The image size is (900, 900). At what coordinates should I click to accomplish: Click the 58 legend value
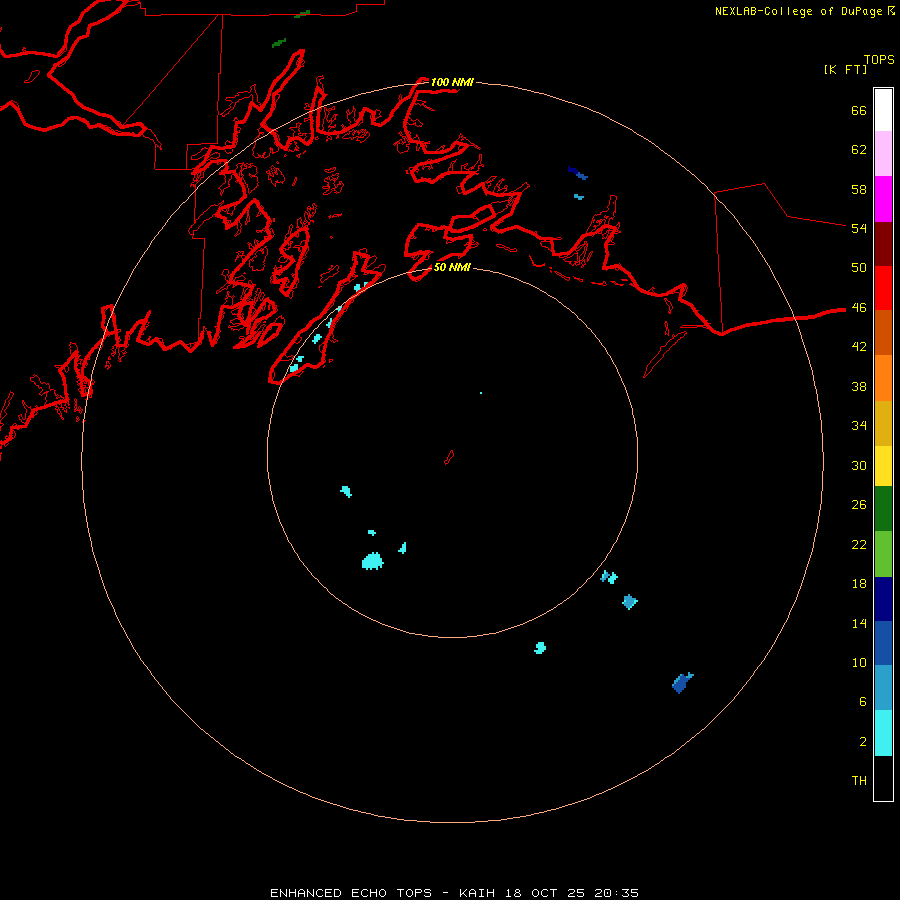tap(859, 189)
